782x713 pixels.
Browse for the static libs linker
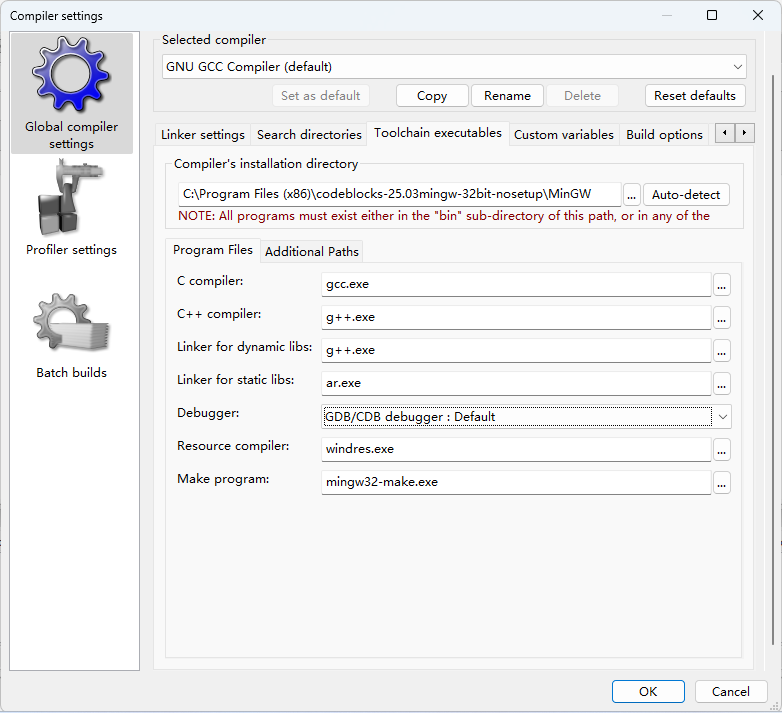pyautogui.click(x=722, y=384)
